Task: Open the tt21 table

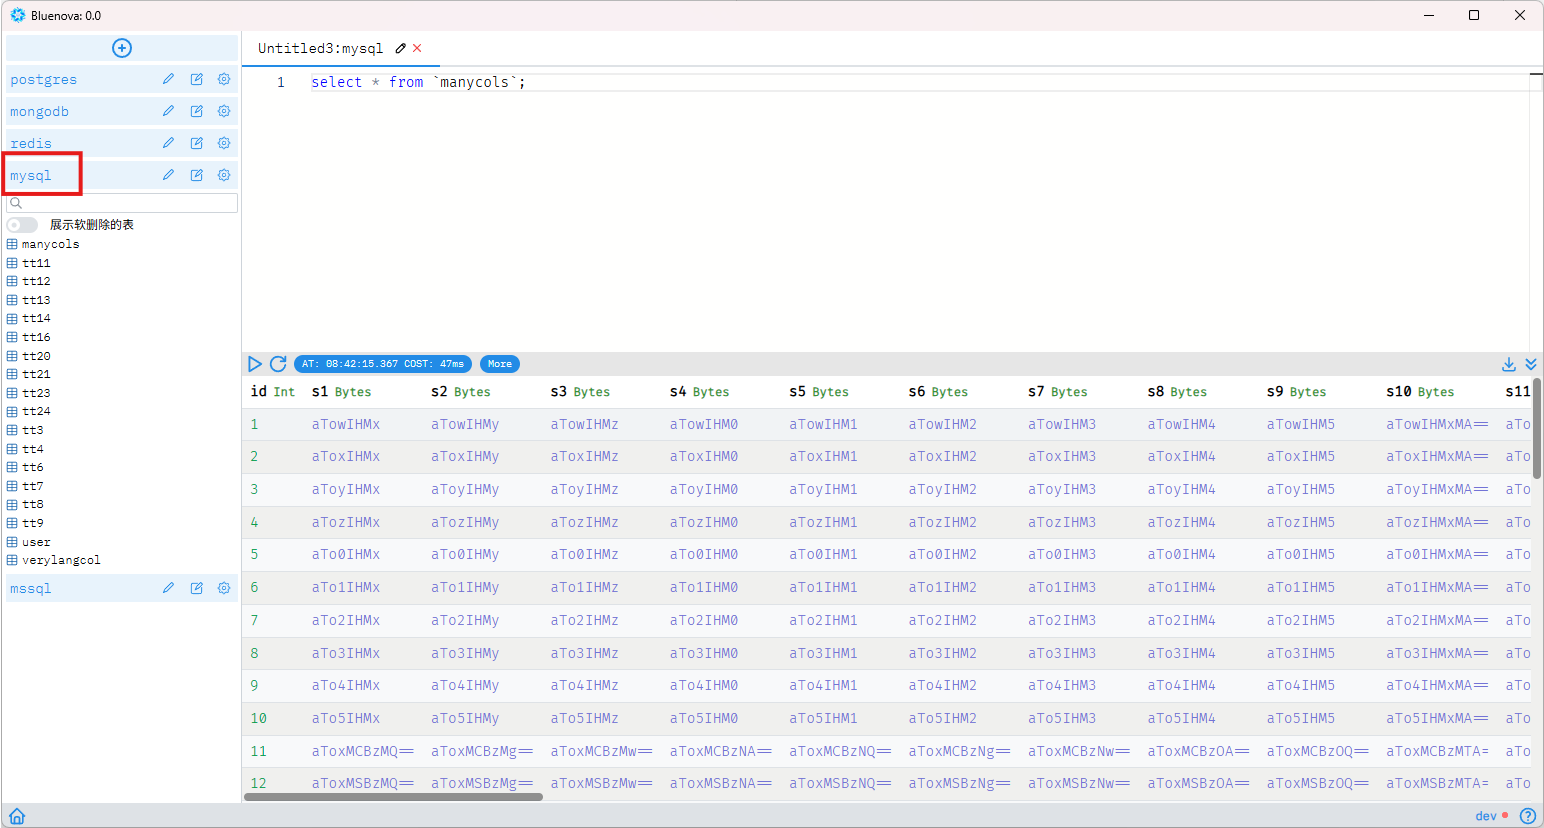Action: point(28,374)
